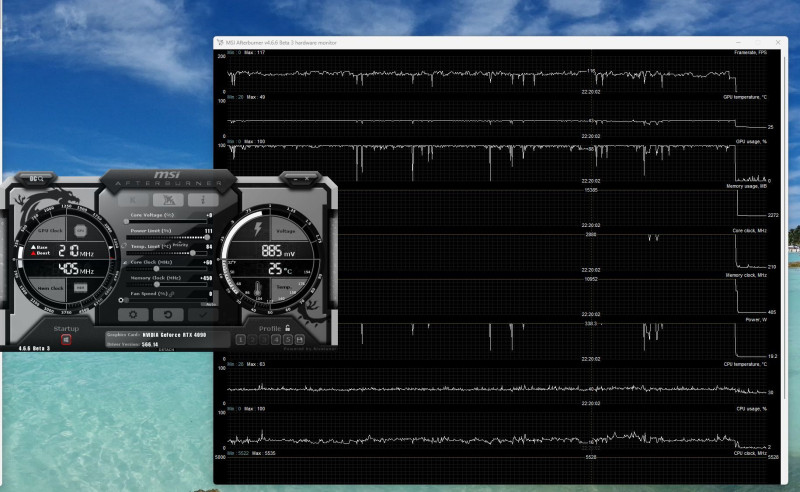Click the Kombustor 'K' button
Screen dimensions: 800x492
[x=133, y=200]
